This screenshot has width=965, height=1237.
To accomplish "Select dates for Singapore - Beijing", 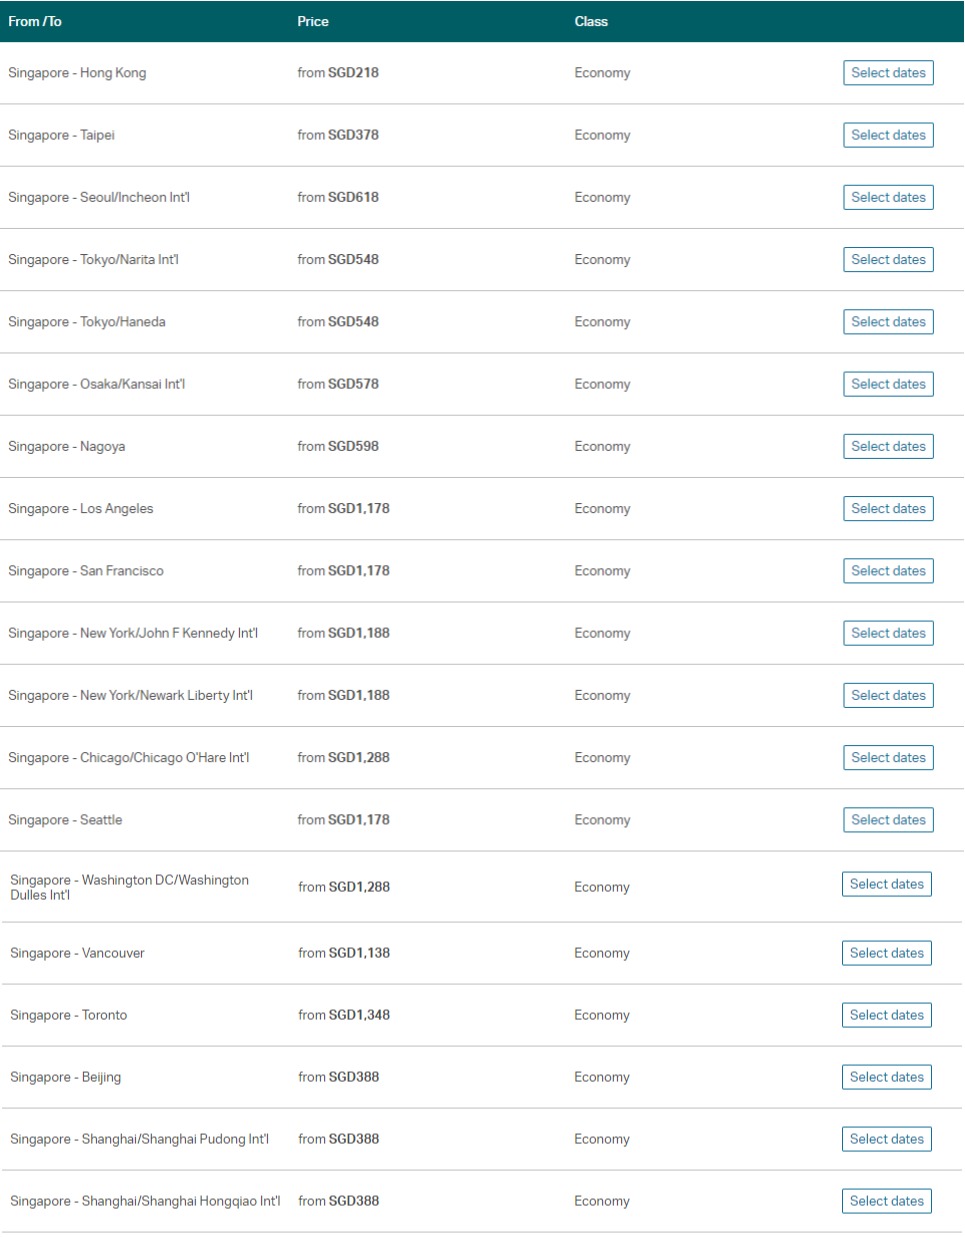I will (x=887, y=1077).
